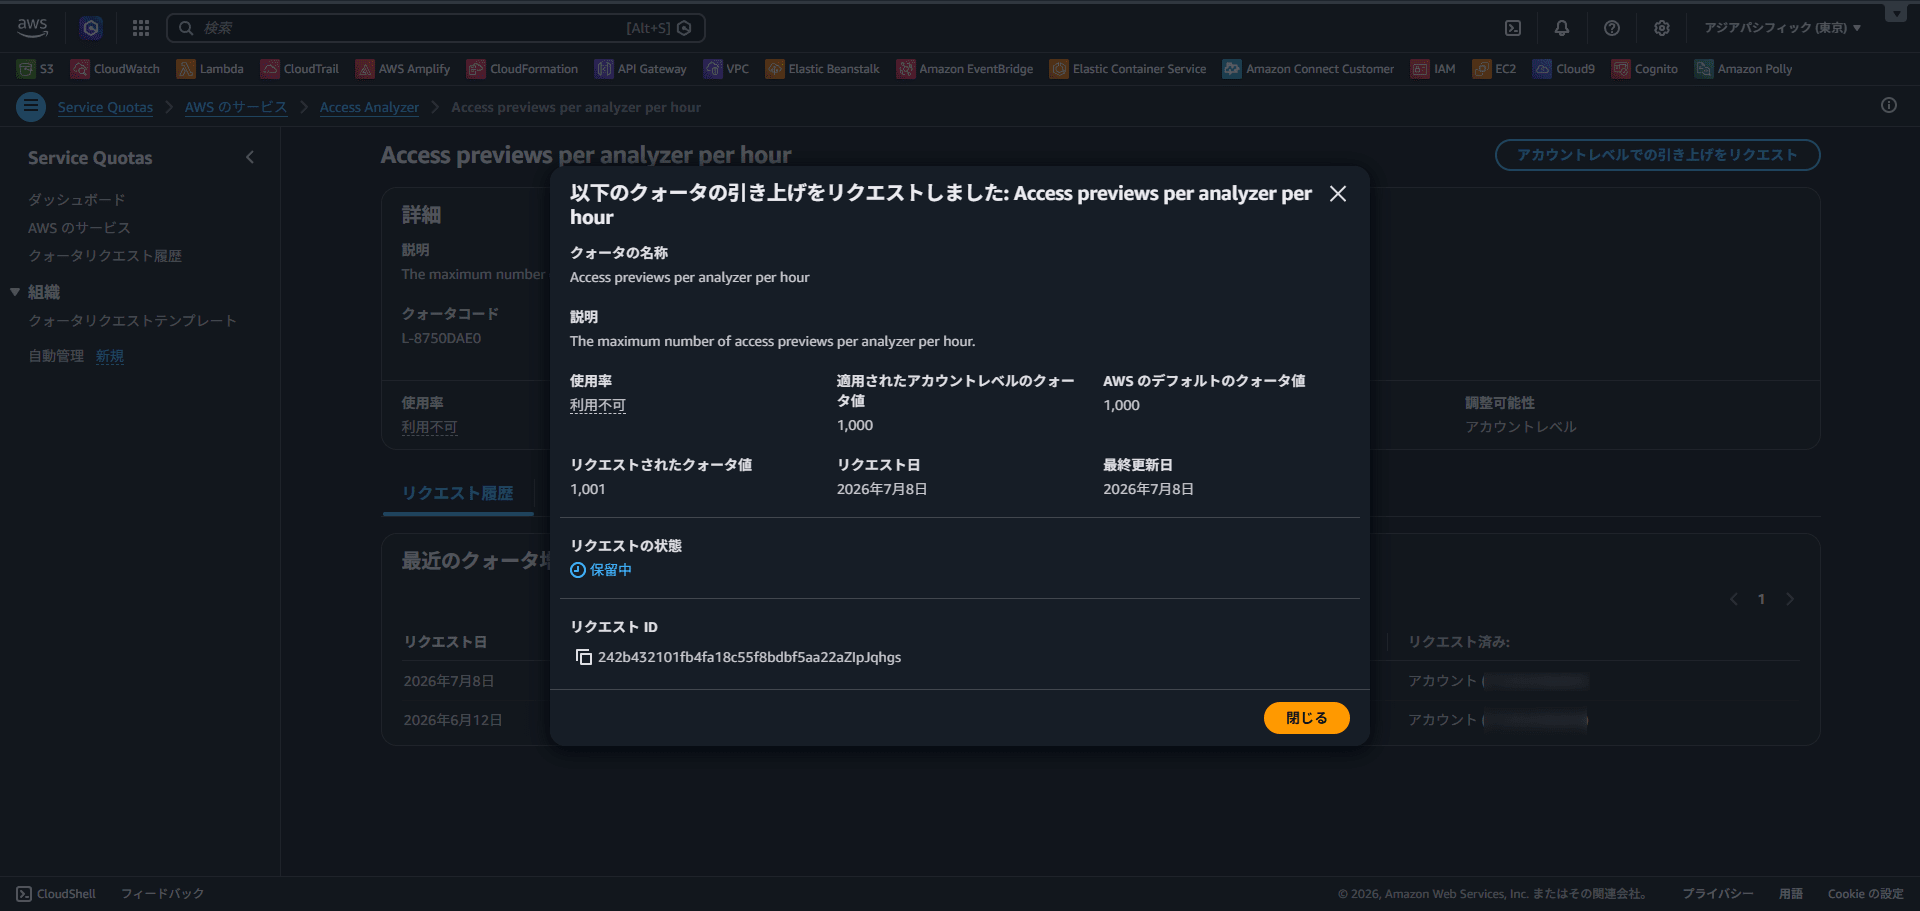Viewport: 1920px width, 911px height.
Task: Open クォータリクエスト履歴 in the sidebar
Action: [105, 256]
